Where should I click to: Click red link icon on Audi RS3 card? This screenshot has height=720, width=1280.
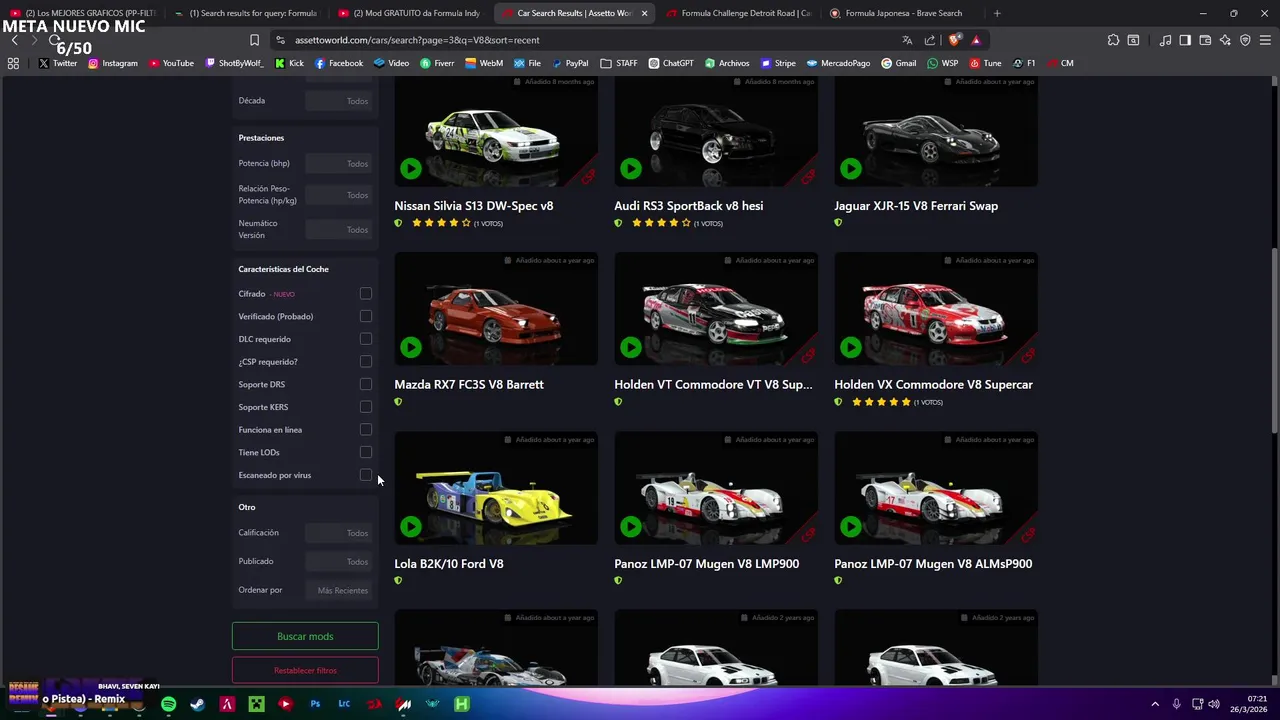click(808, 177)
